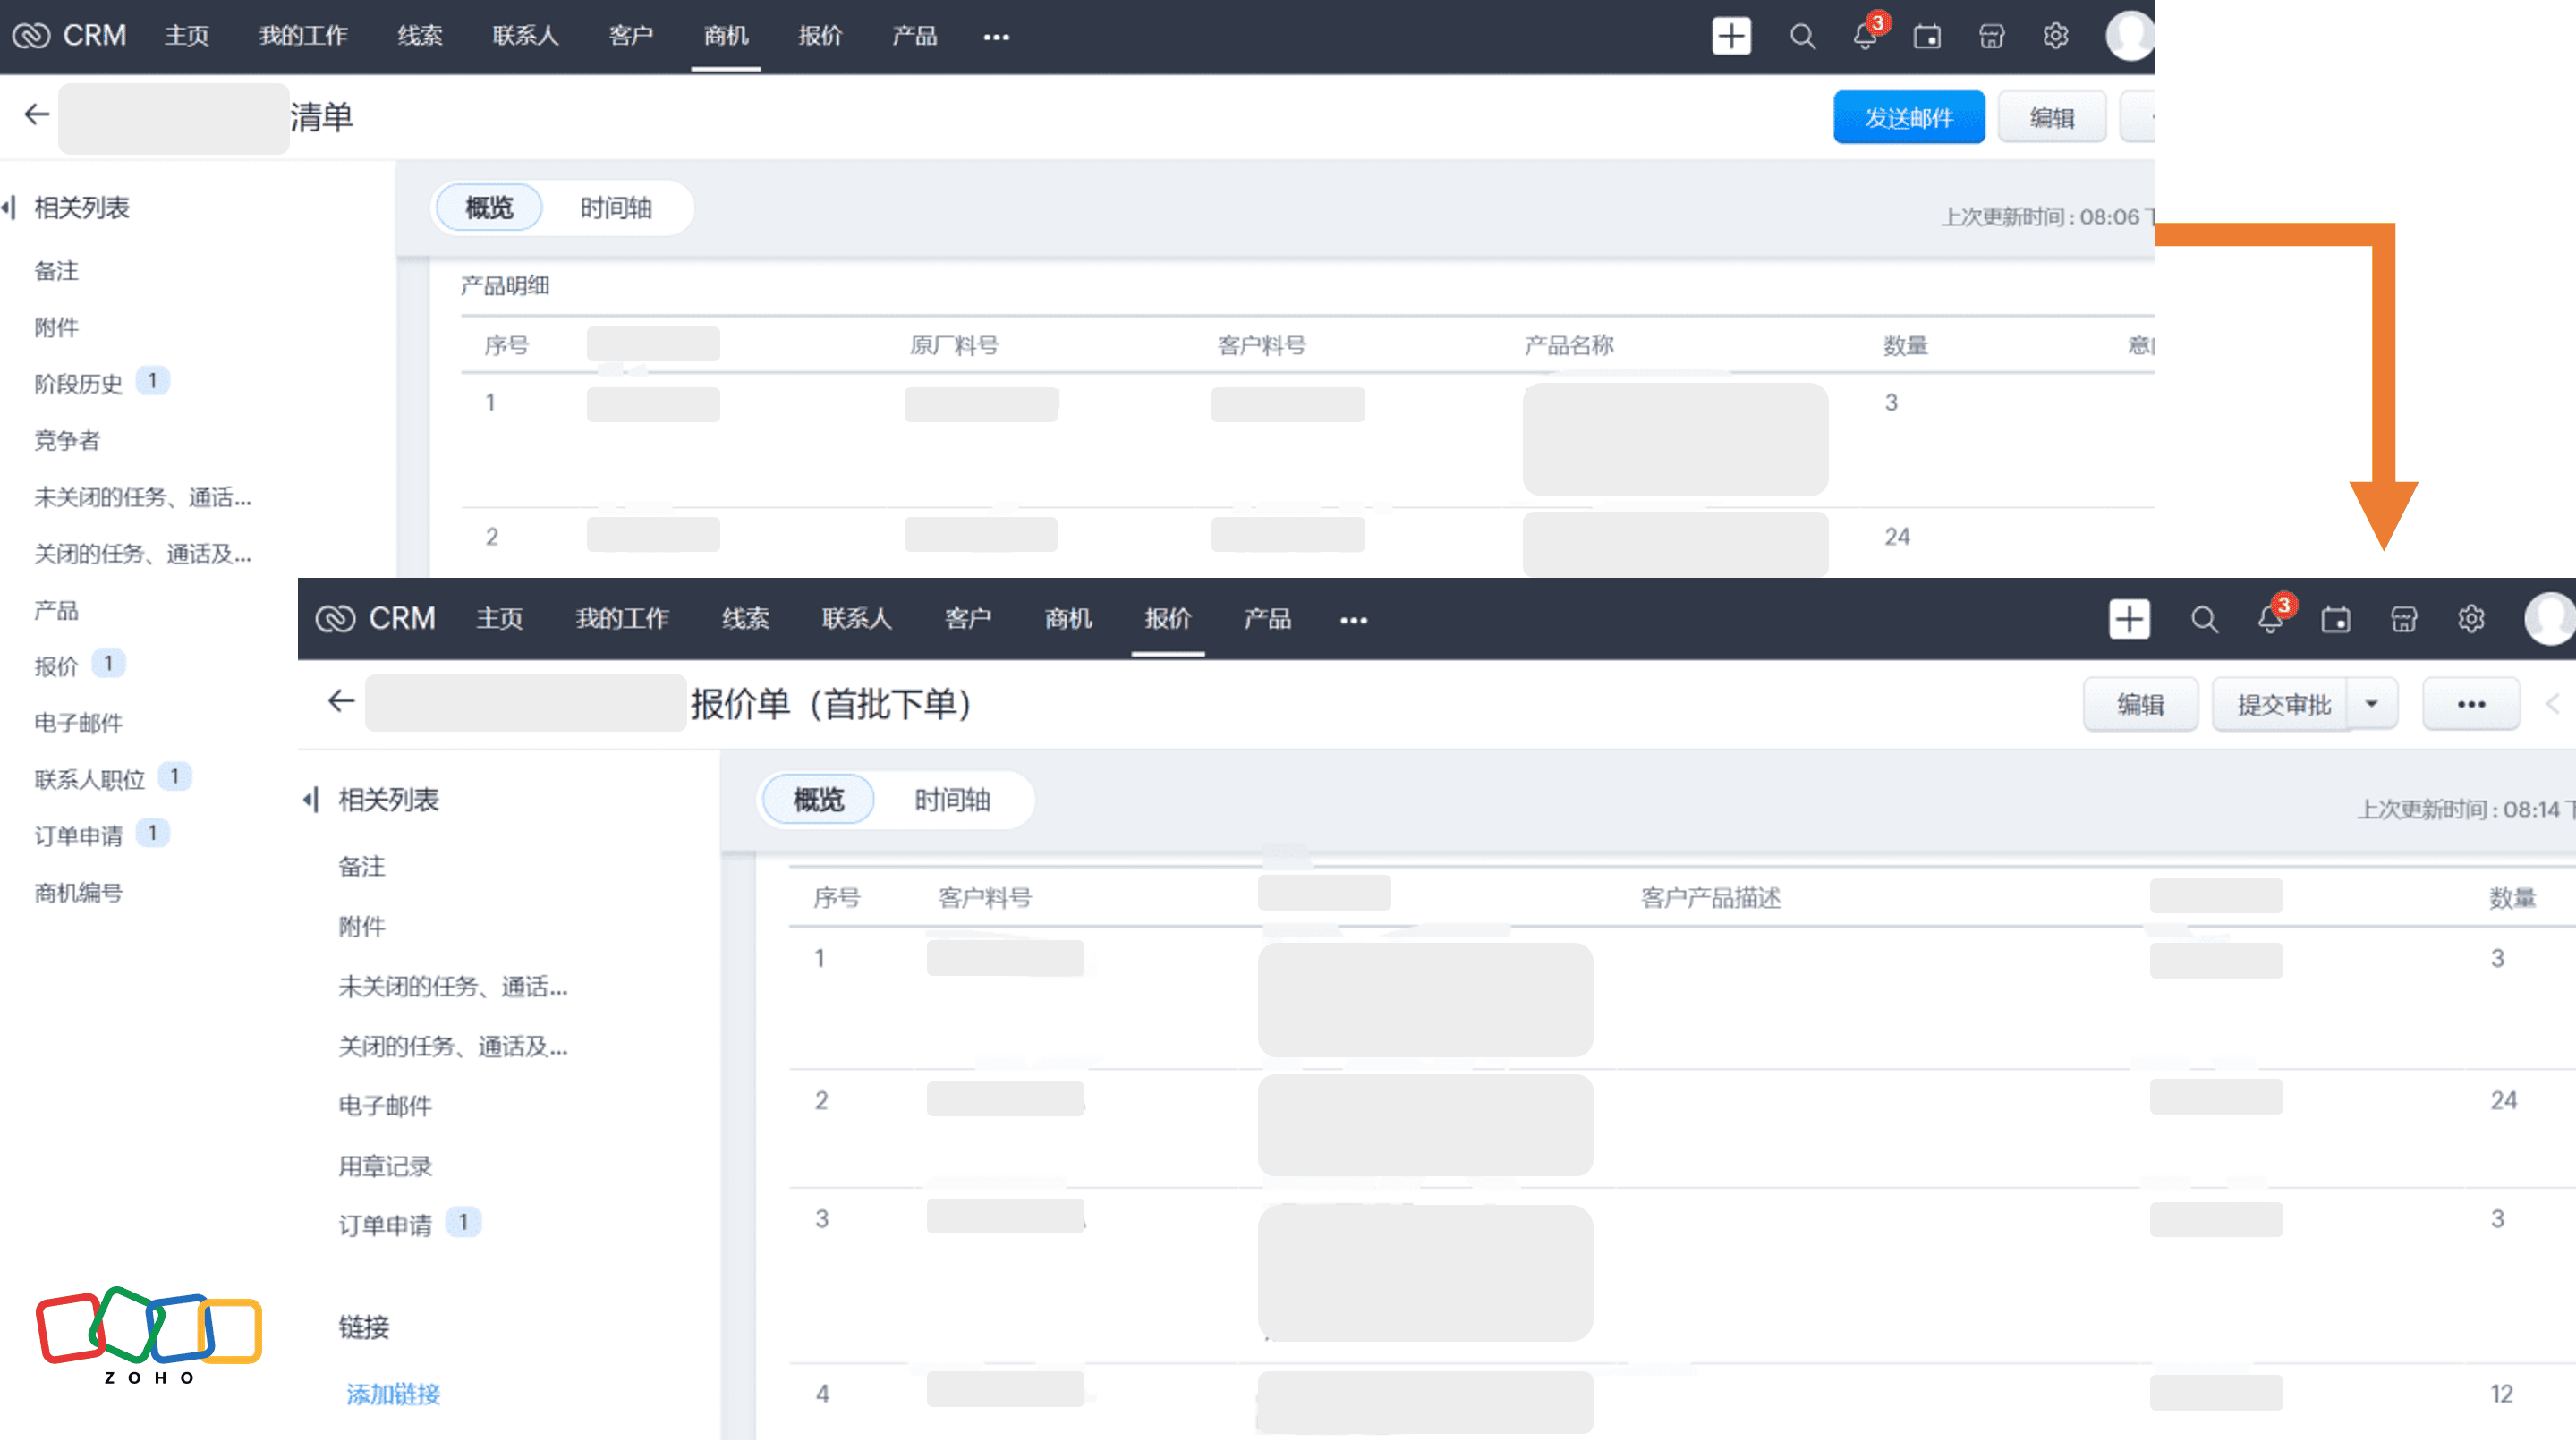Screen dimensions: 2576x1441
Task: Go back from the 清单 record page
Action: pyautogui.click(x=37, y=115)
